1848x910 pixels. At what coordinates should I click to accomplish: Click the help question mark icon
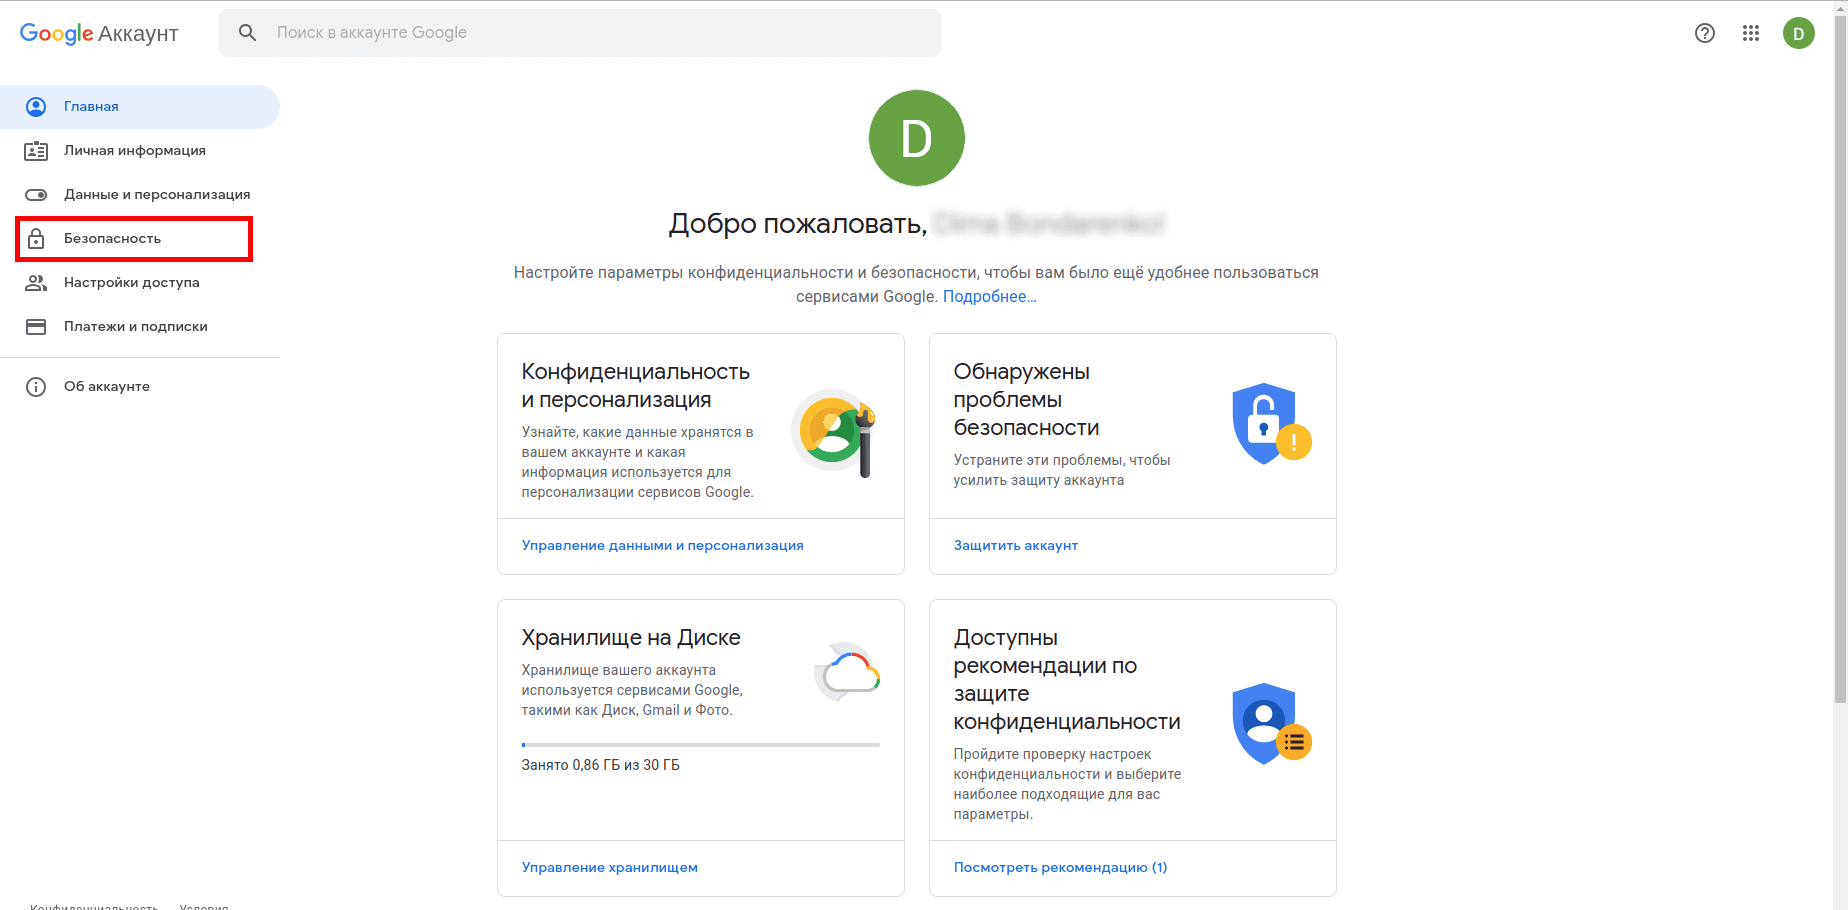[1705, 33]
